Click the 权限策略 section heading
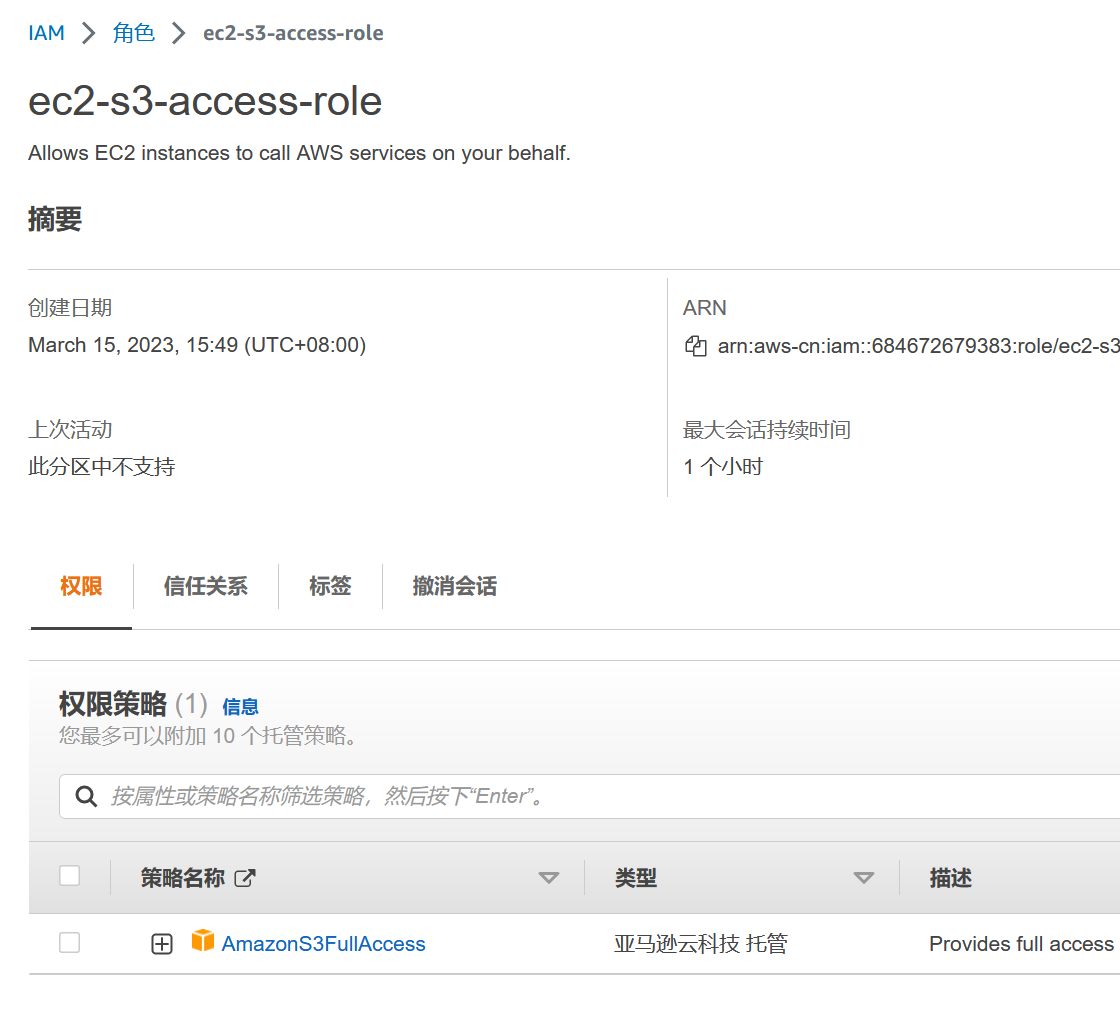Image resolution: width=1120 pixels, height=1009 pixels. (113, 704)
